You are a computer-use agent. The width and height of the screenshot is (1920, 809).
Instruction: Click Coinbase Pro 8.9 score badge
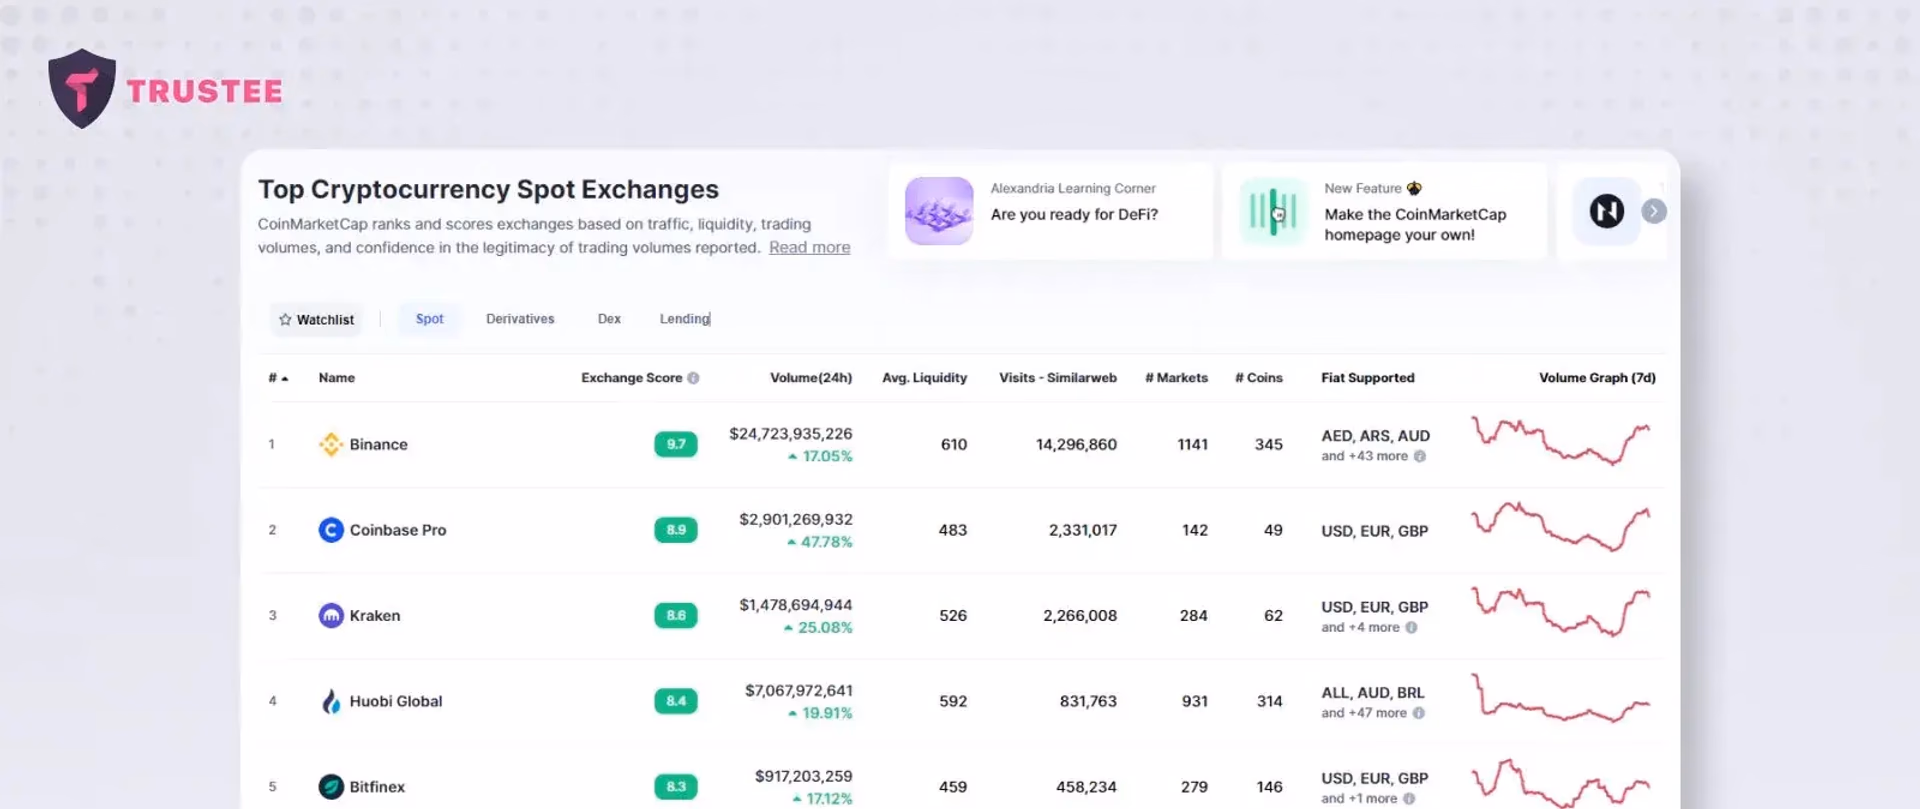click(676, 530)
